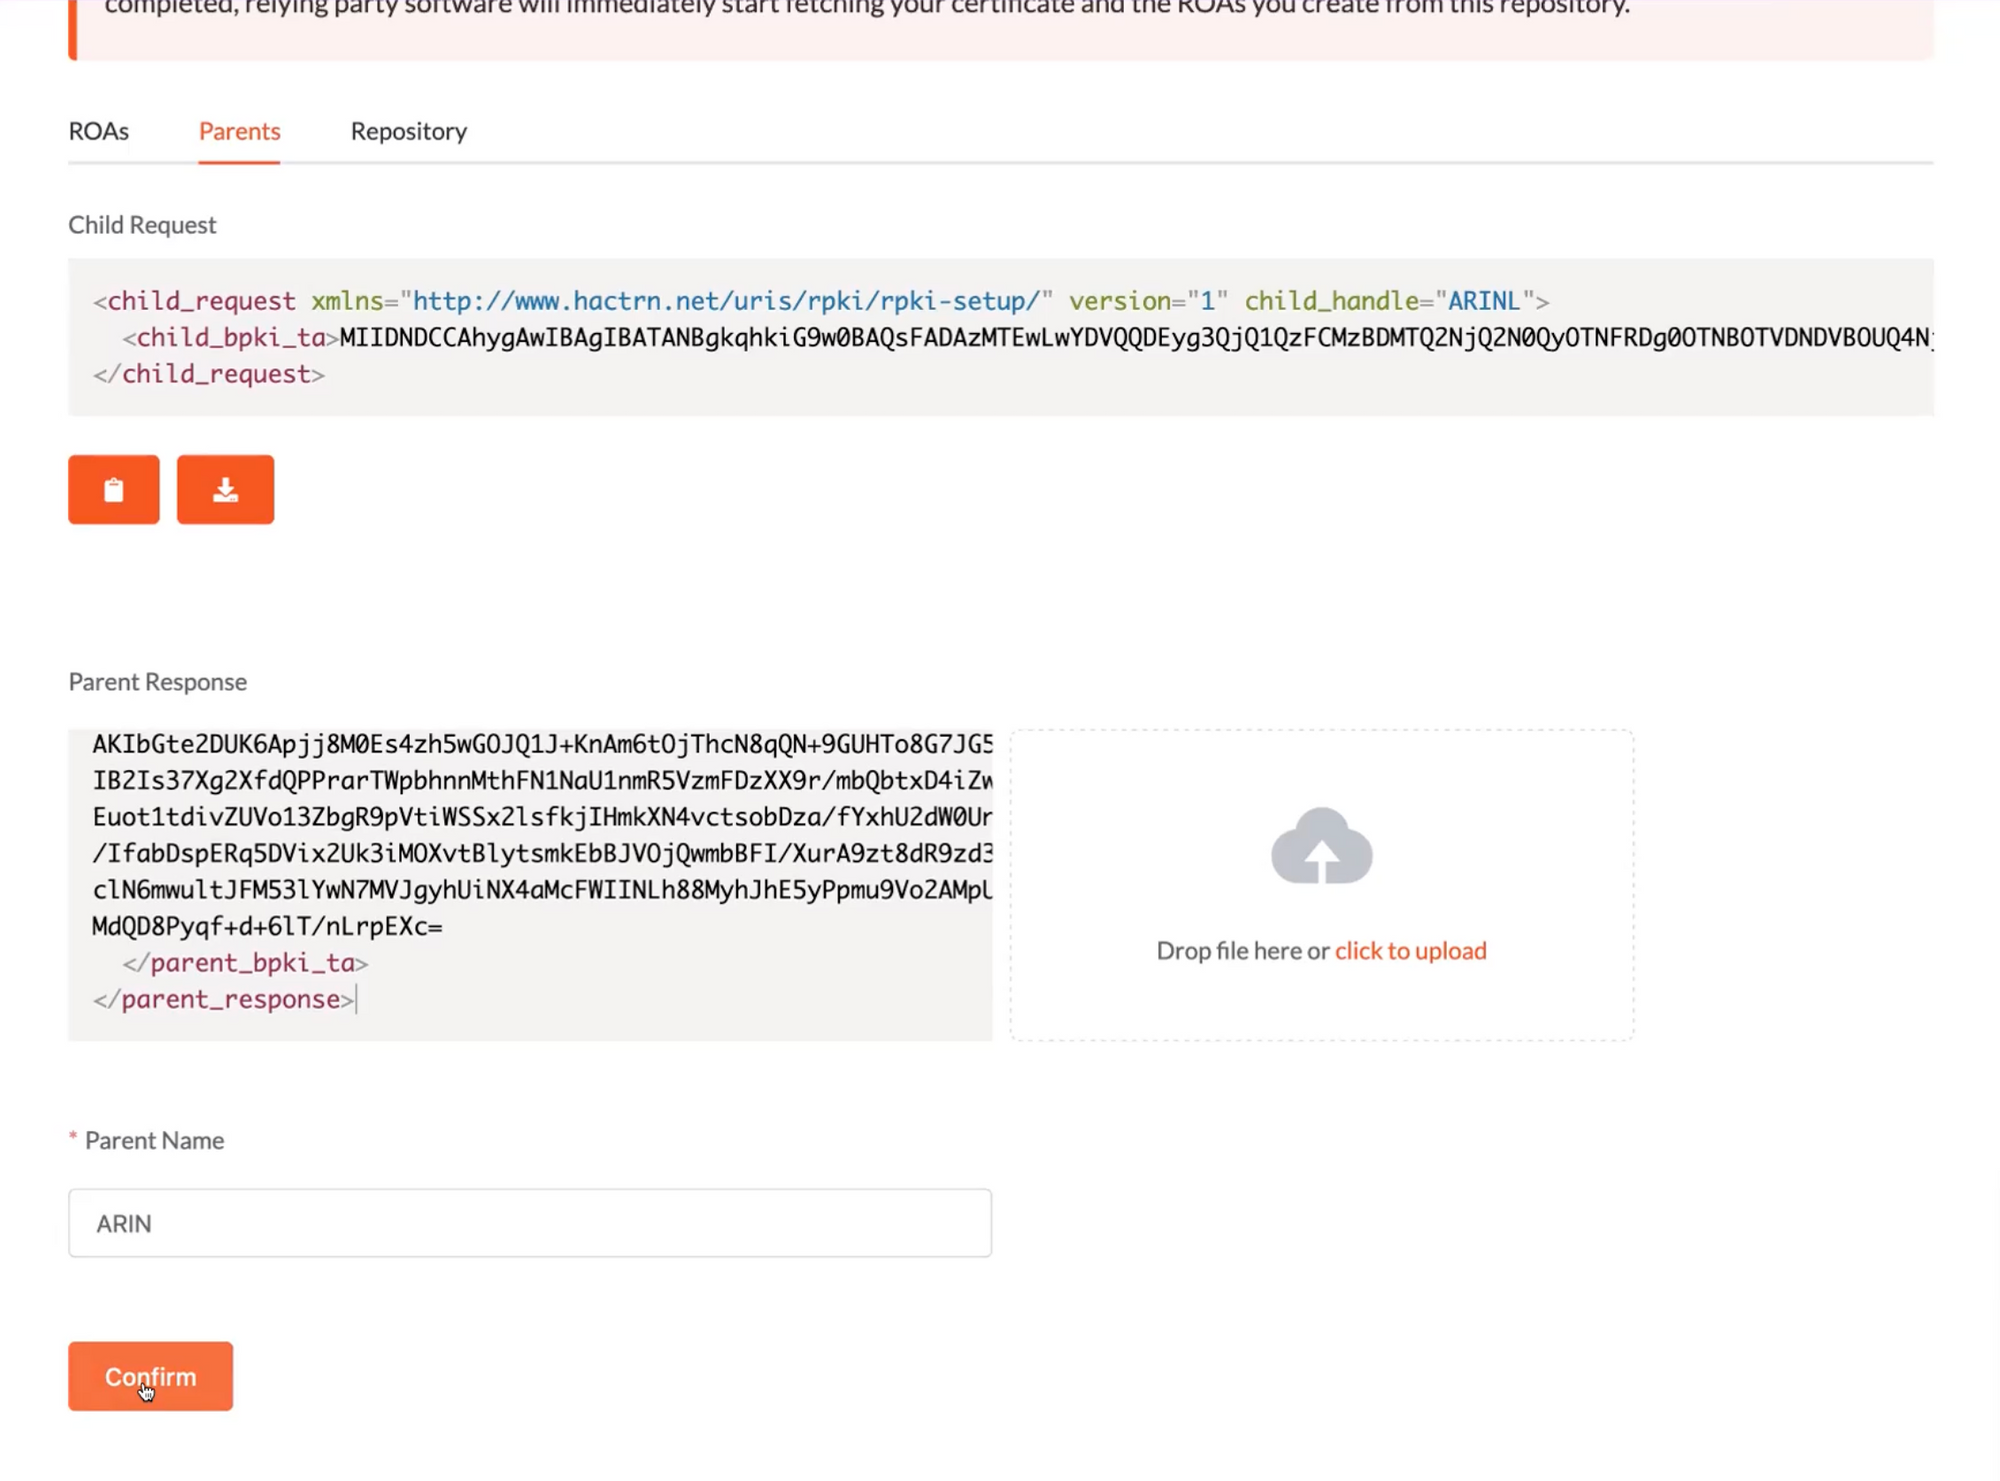Click the 'Drop file here or' text
This screenshot has height=1481, width=2000.
[x=1241, y=950]
